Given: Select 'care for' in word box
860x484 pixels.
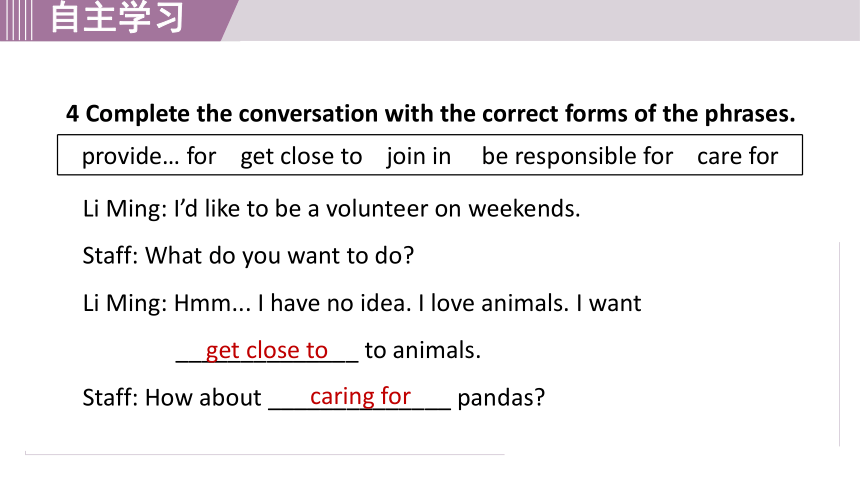Looking at the screenshot, I should (x=737, y=156).
